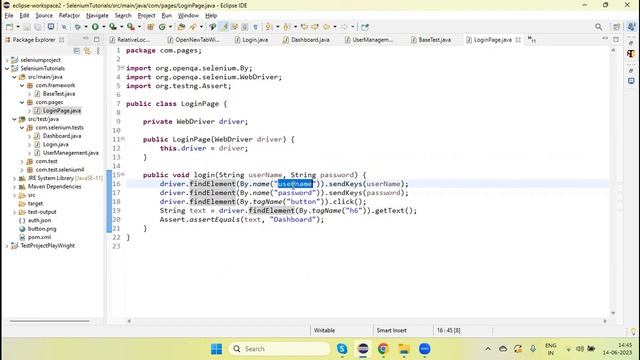Collapse the import block fold marker
Screen dimensions: 640x360
(122, 67)
